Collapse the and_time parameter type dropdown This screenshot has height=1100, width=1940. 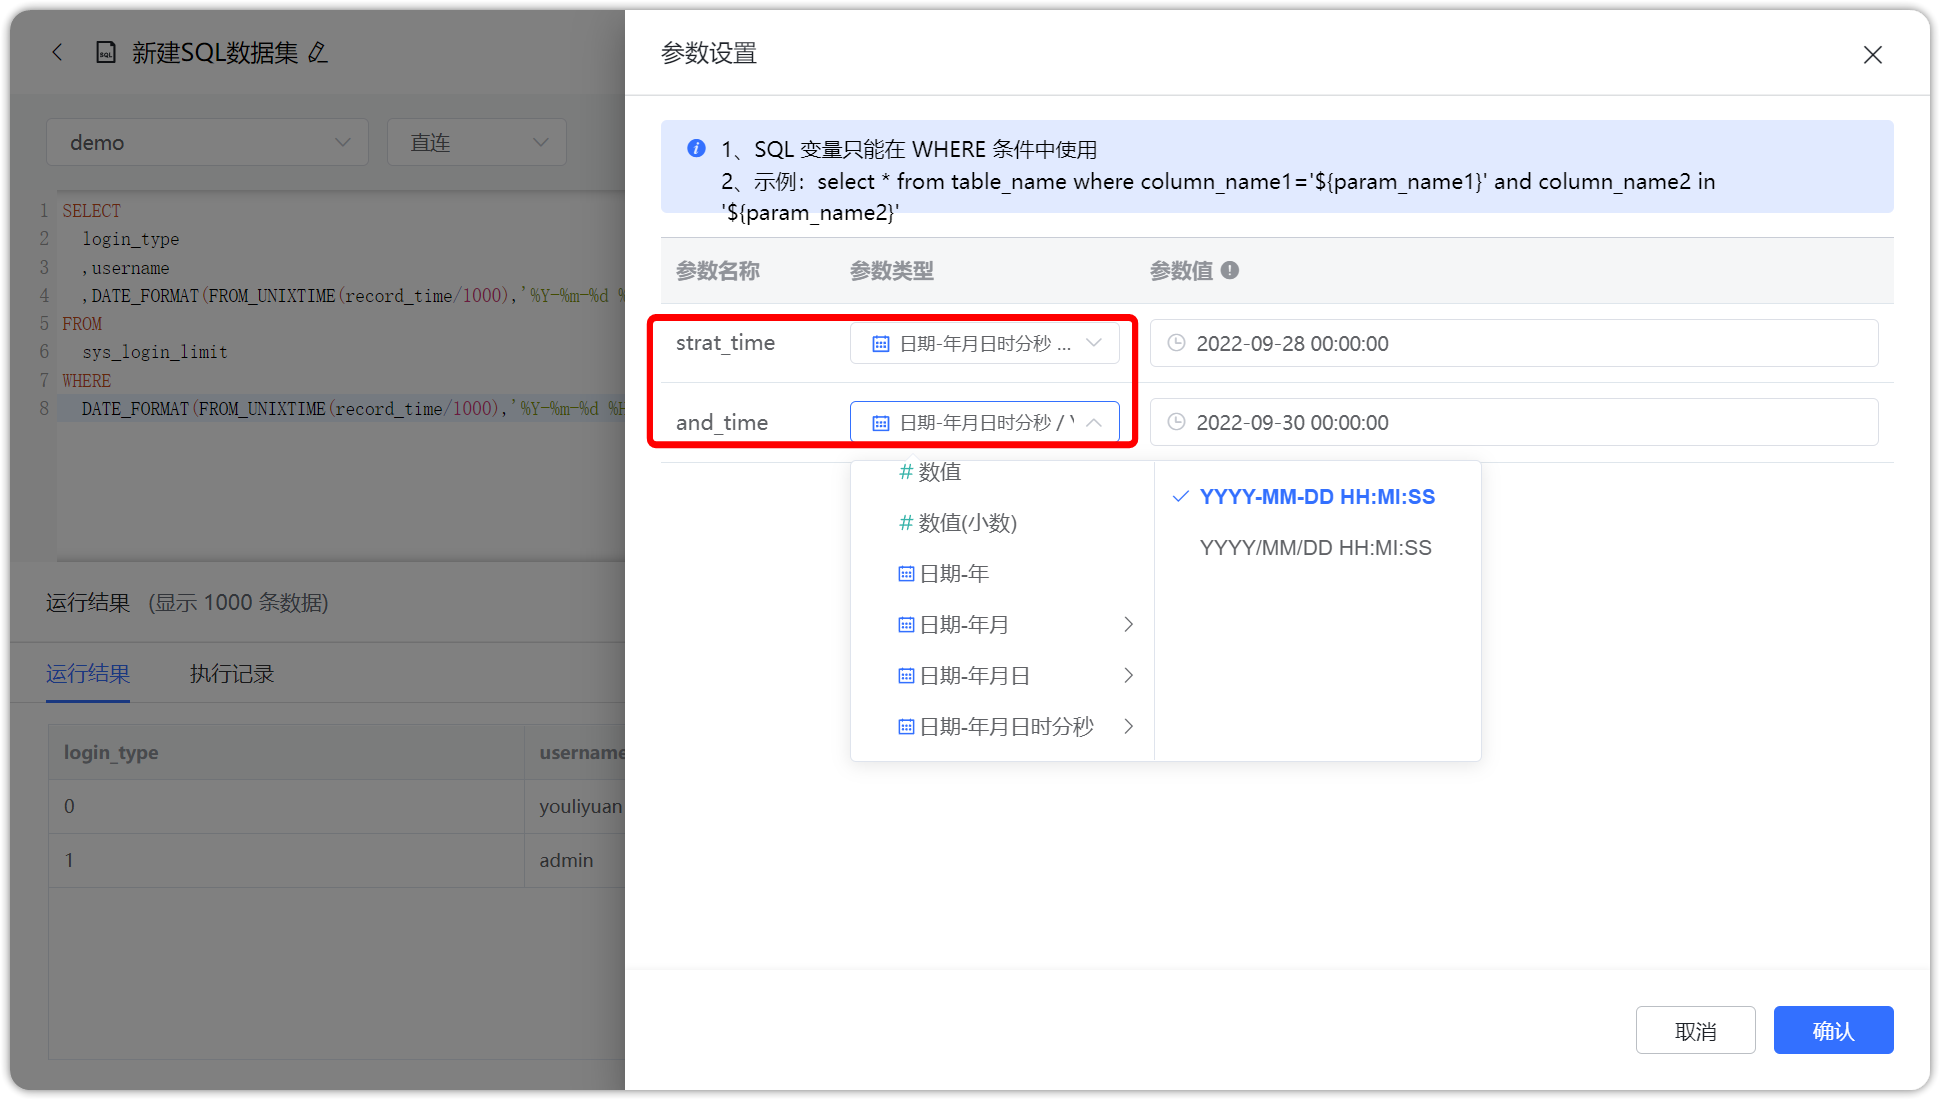coord(1096,421)
